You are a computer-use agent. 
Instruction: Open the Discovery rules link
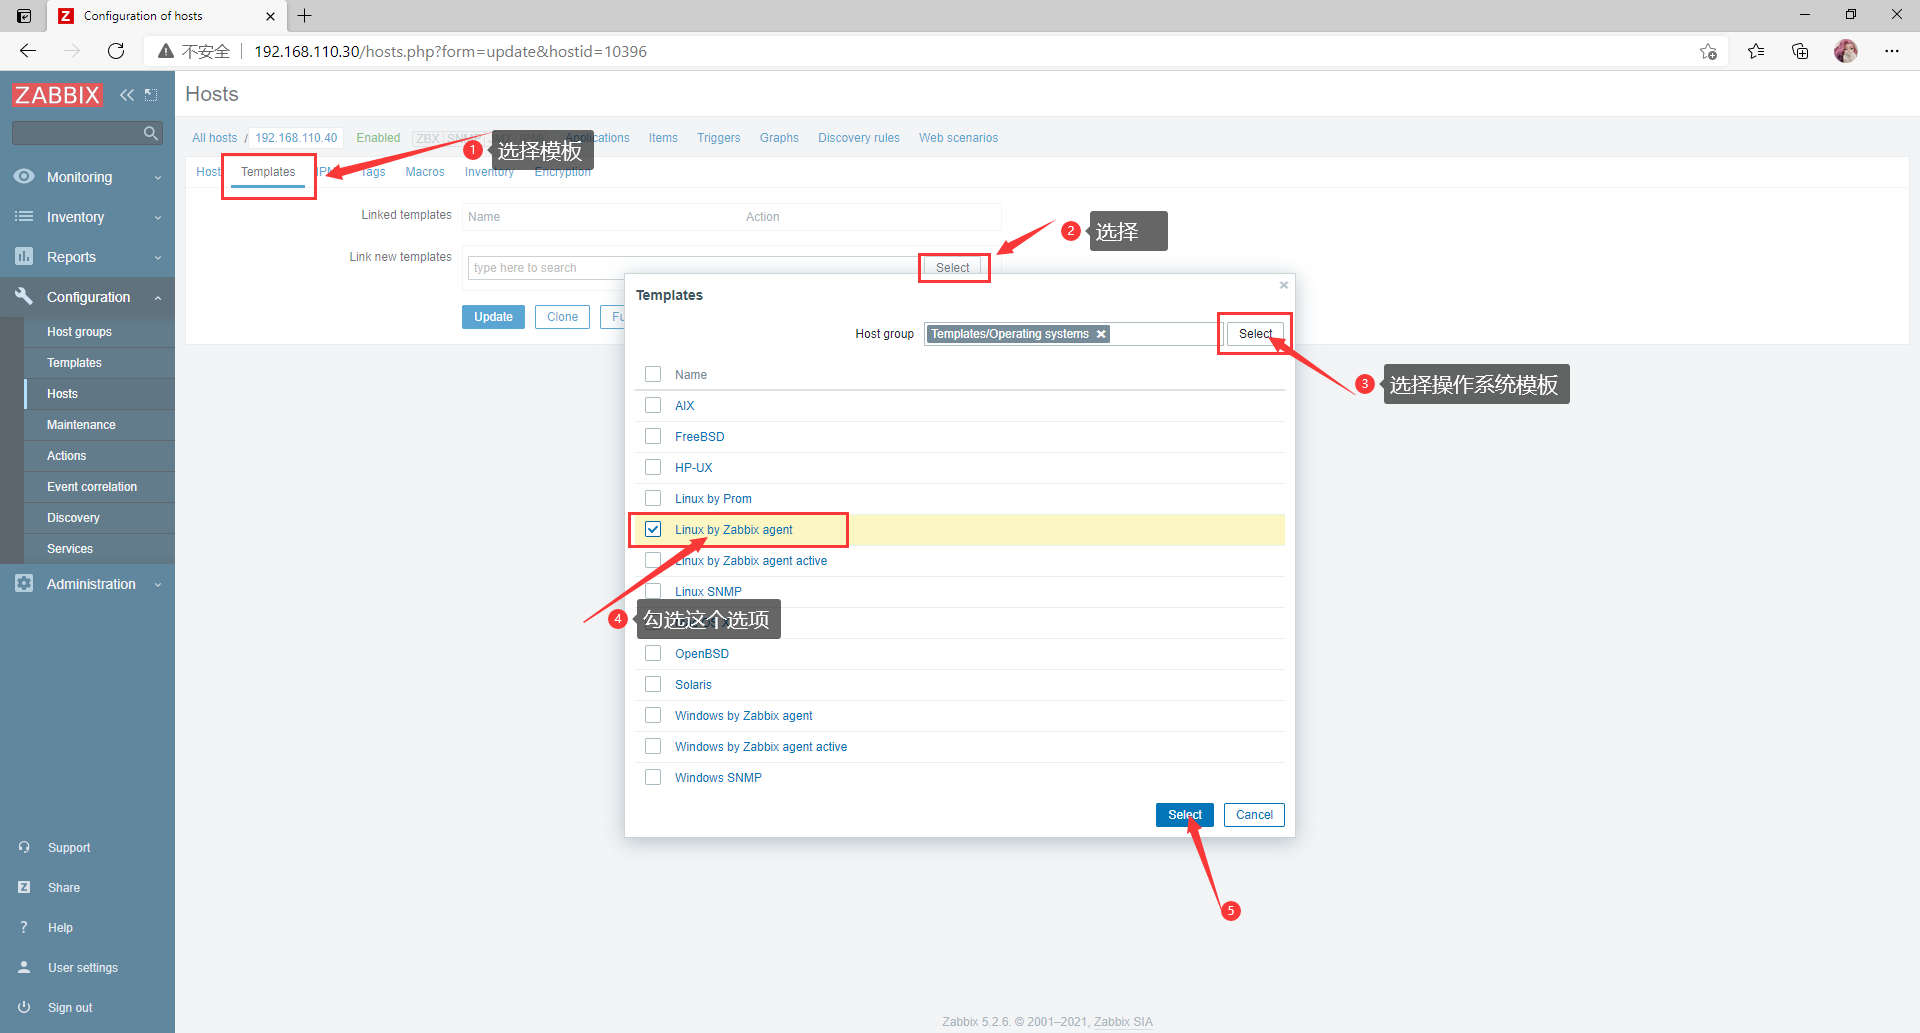point(859,138)
